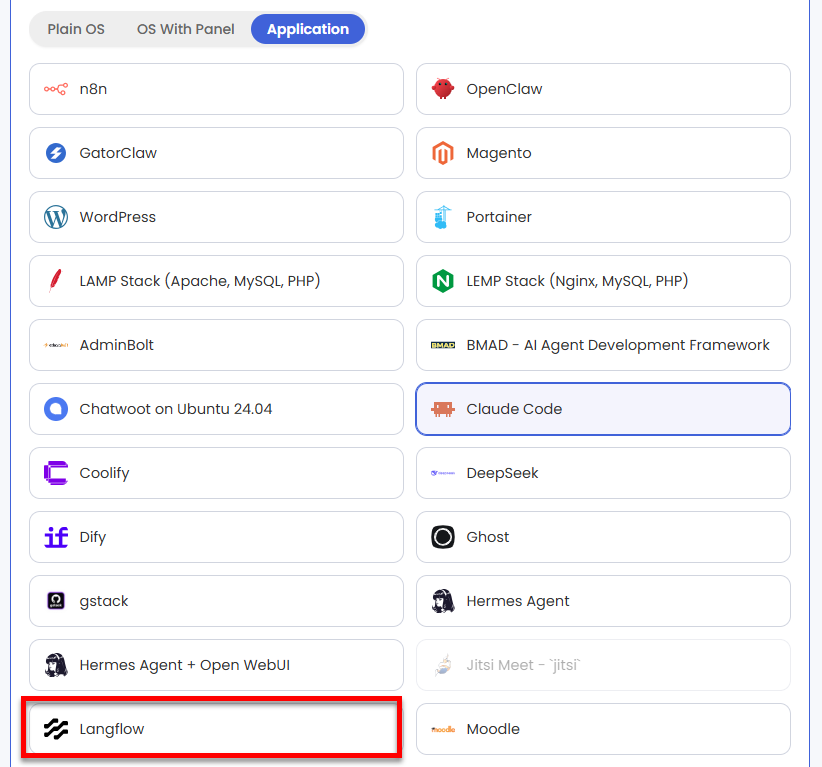Click the BMAD logo icon
The height and width of the screenshot is (767, 822).
[x=443, y=345]
